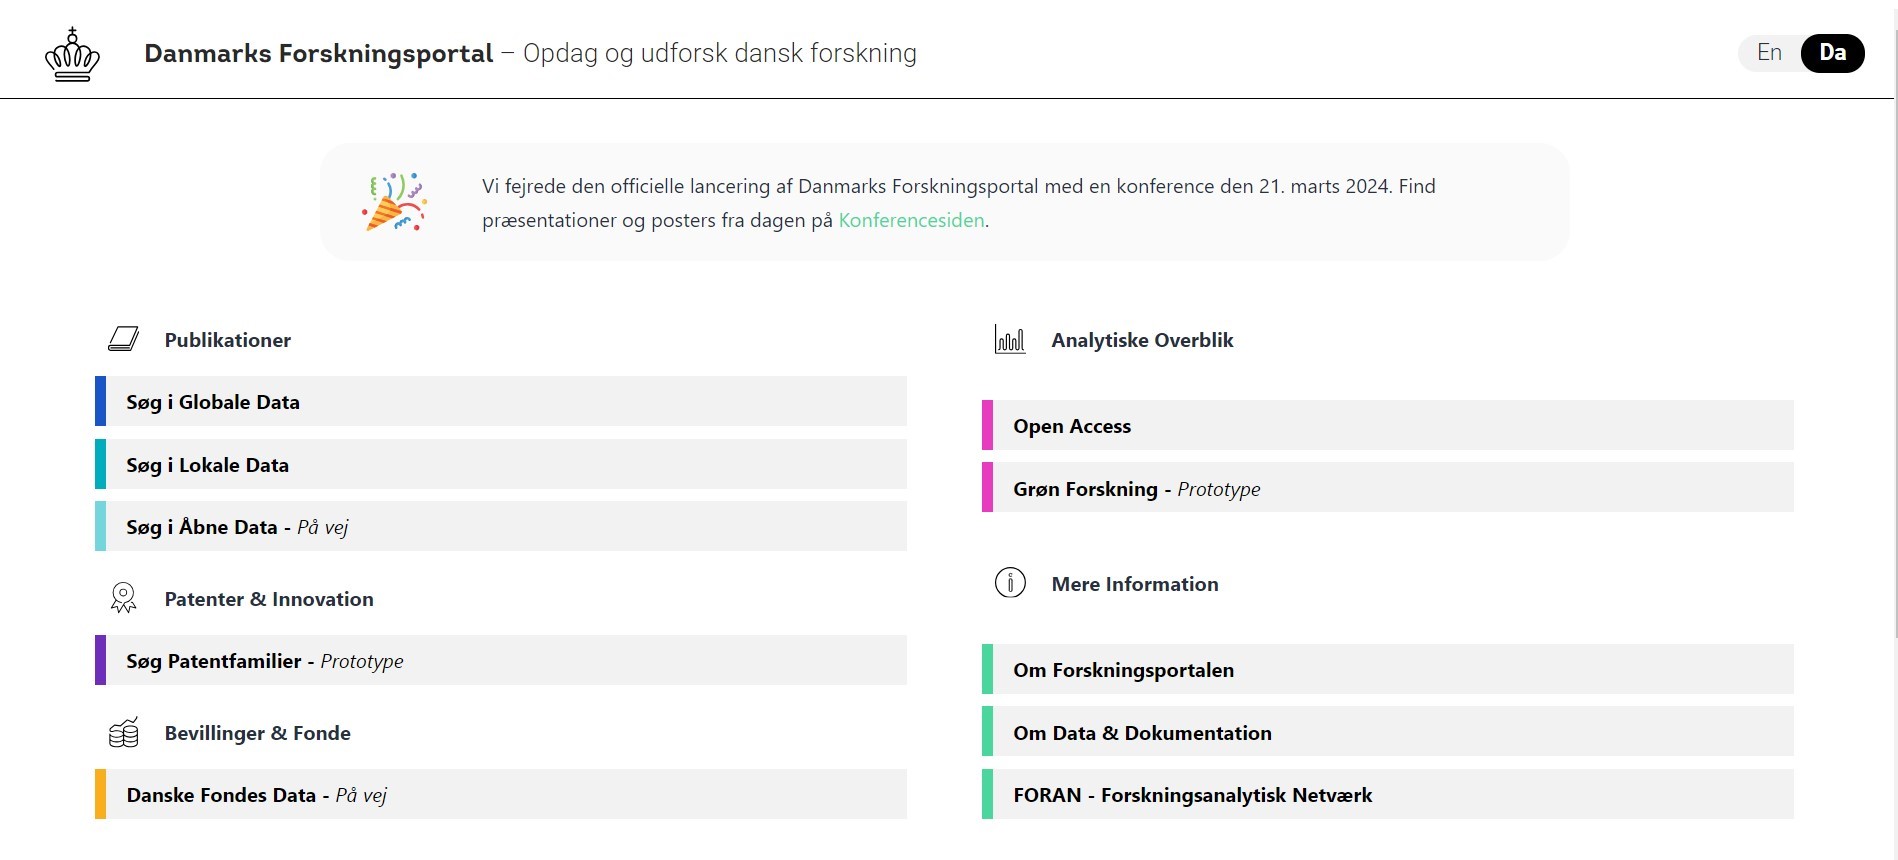Click the Publikationer book icon

pos(123,340)
